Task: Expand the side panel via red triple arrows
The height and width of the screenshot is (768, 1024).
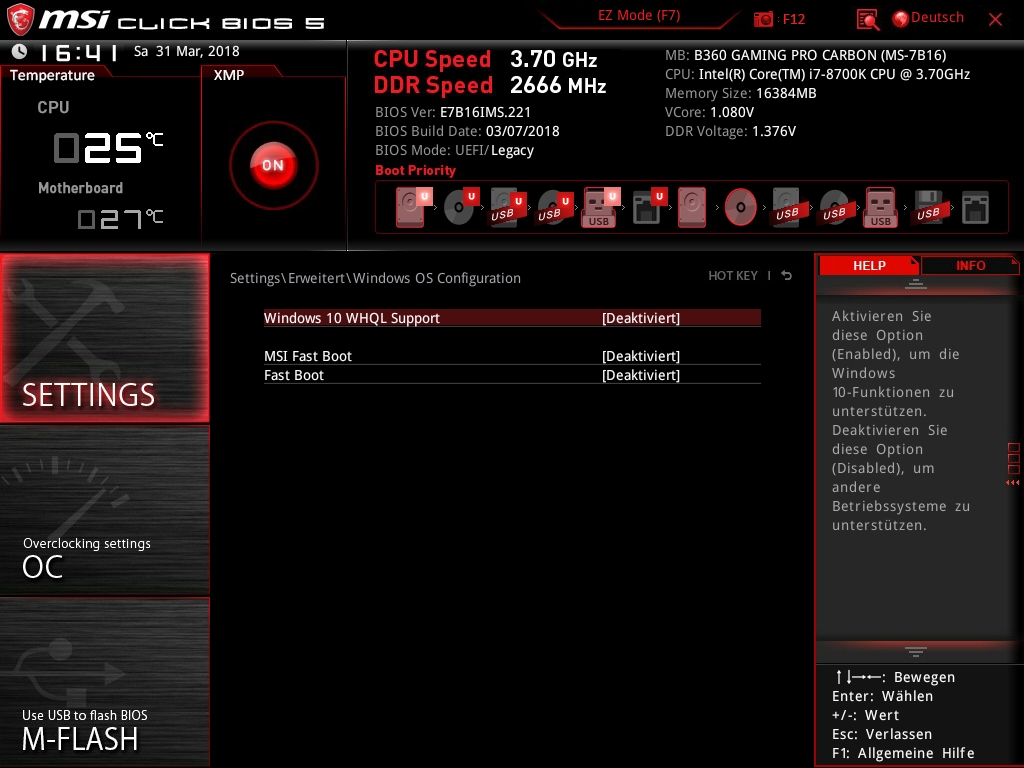Action: coord(1013,483)
